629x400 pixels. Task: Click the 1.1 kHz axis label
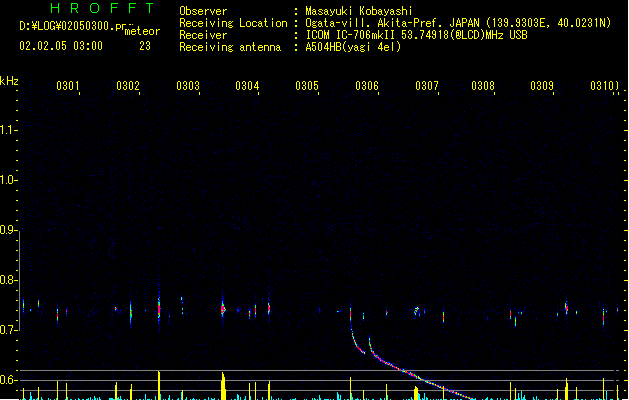coord(7,130)
